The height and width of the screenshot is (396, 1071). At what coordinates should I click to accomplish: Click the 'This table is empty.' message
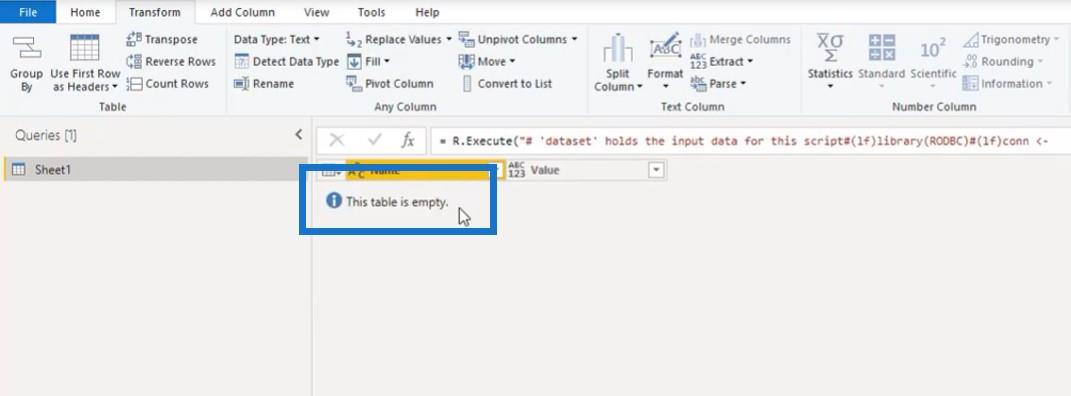pyautogui.click(x=397, y=202)
